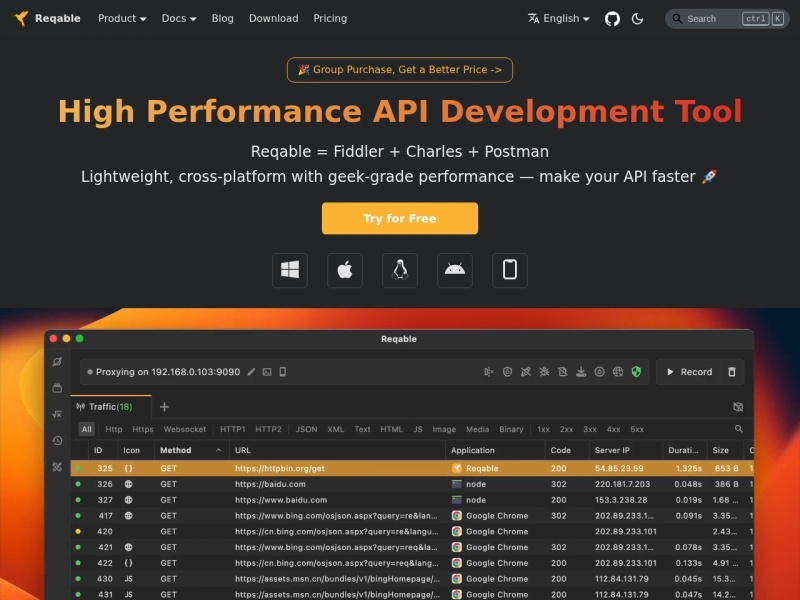This screenshot has height=600, width=800.
Task: Click the Application column header
Action: point(495,450)
